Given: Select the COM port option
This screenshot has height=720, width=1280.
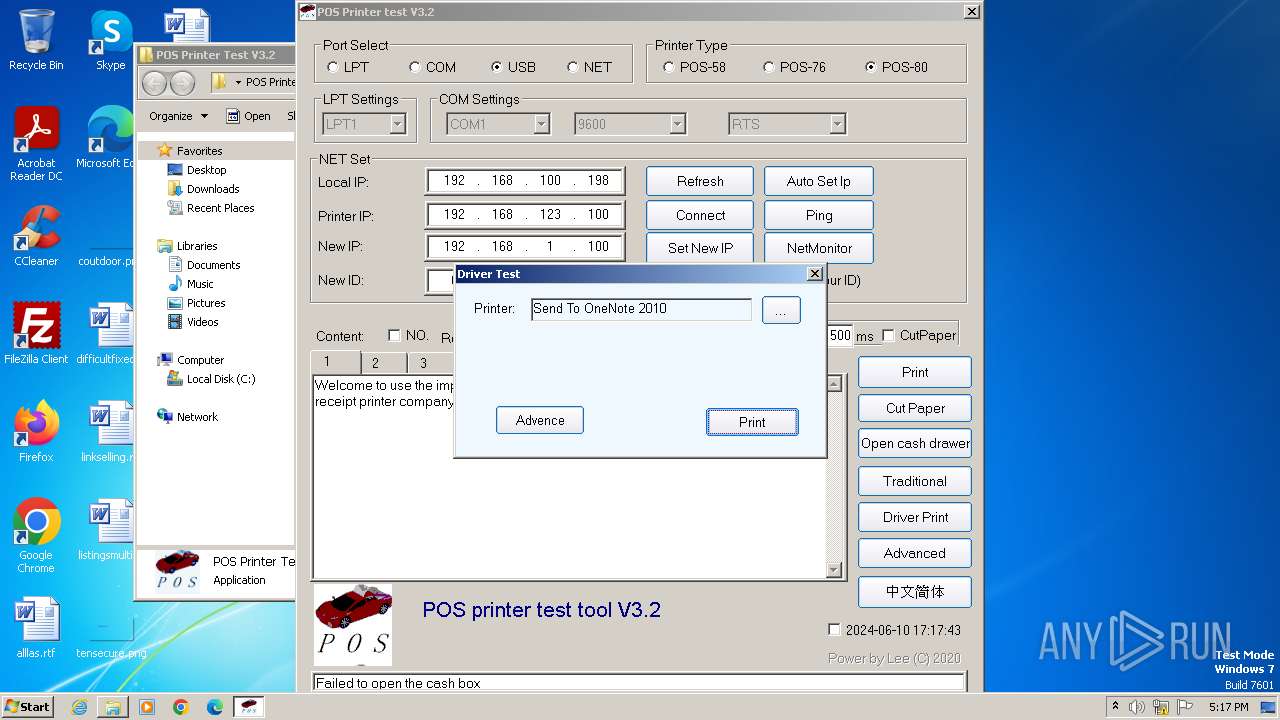Looking at the screenshot, I should 415,67.
